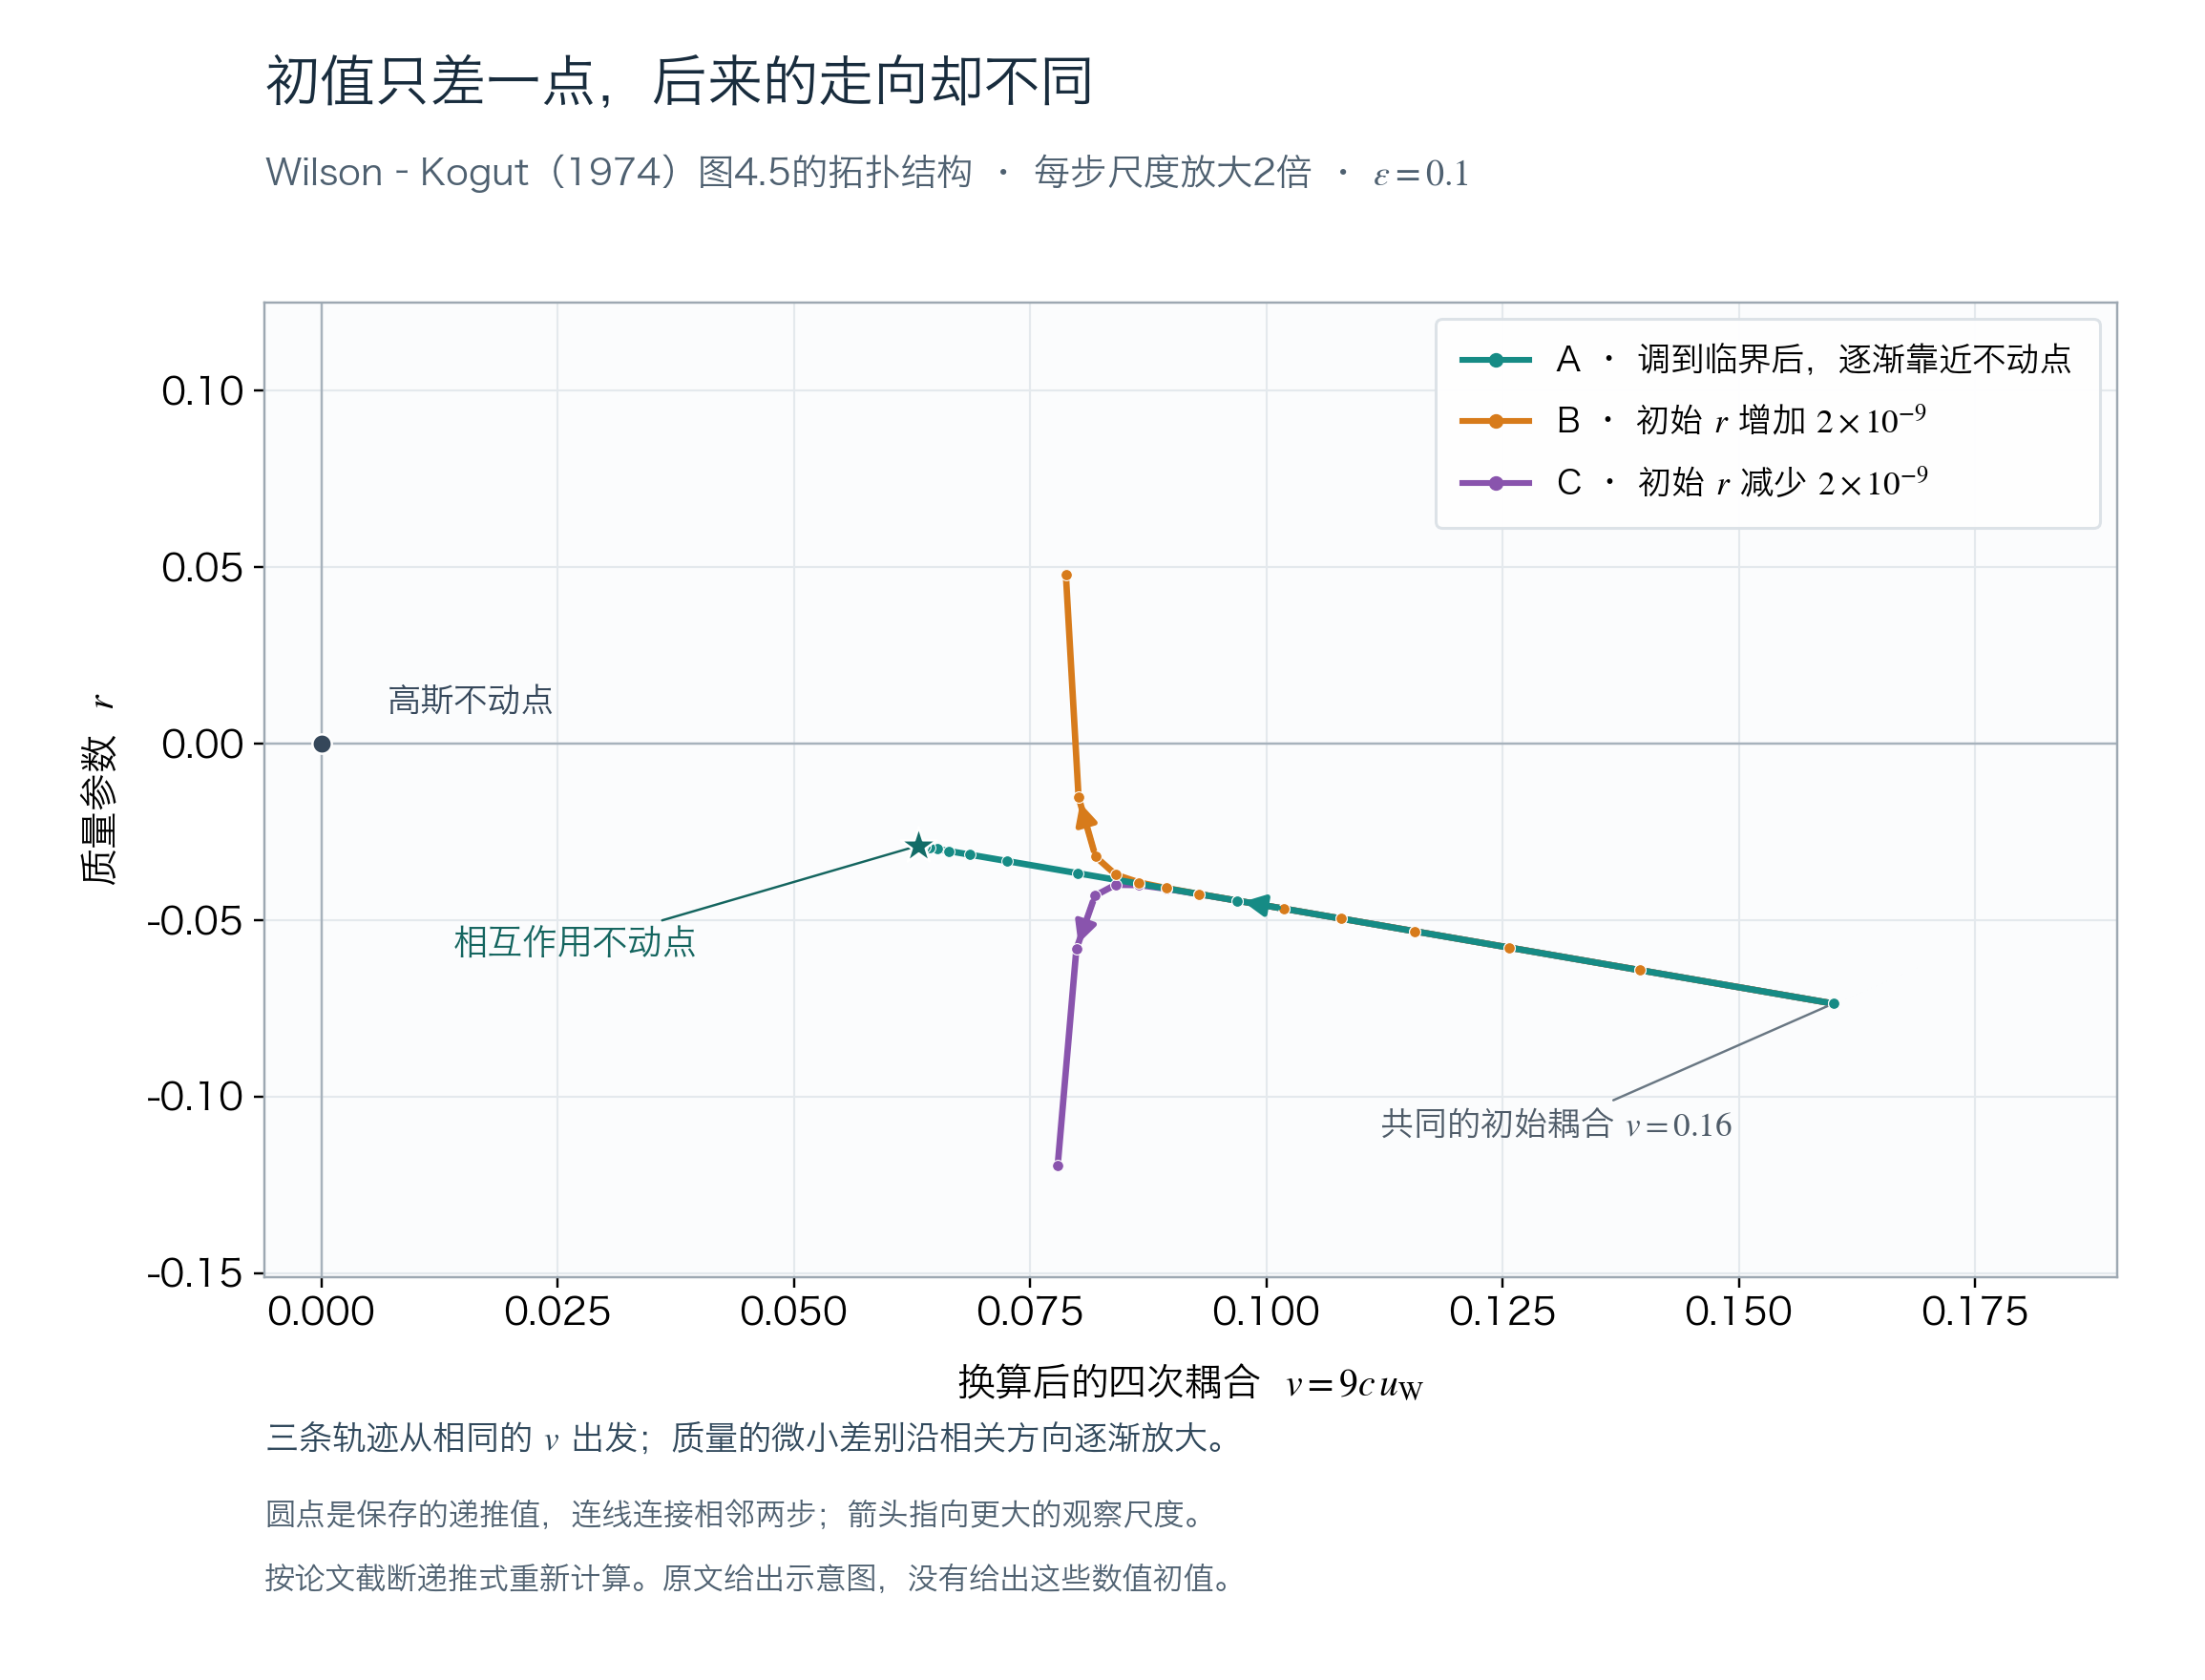Select legend text 'A · 调到临界后，逐渐靠近不动点'
Image resolution: width=2205 pixels, height=1680 pixels.
point(1813,359)
